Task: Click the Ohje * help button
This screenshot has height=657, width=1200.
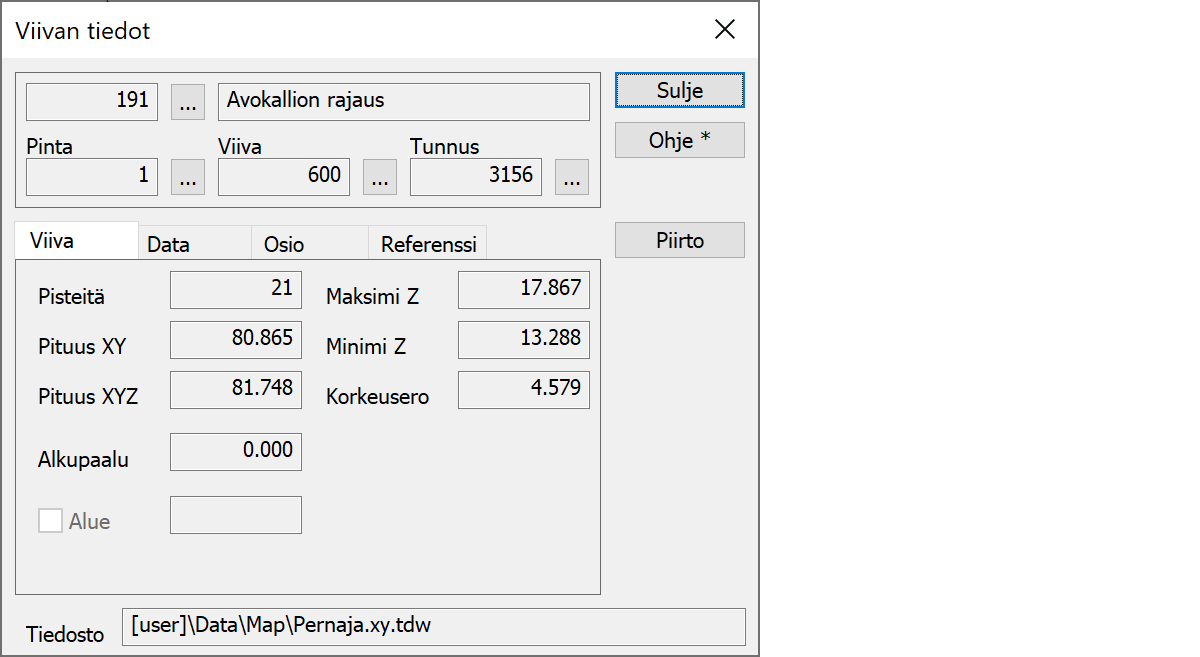Action: 679,140
